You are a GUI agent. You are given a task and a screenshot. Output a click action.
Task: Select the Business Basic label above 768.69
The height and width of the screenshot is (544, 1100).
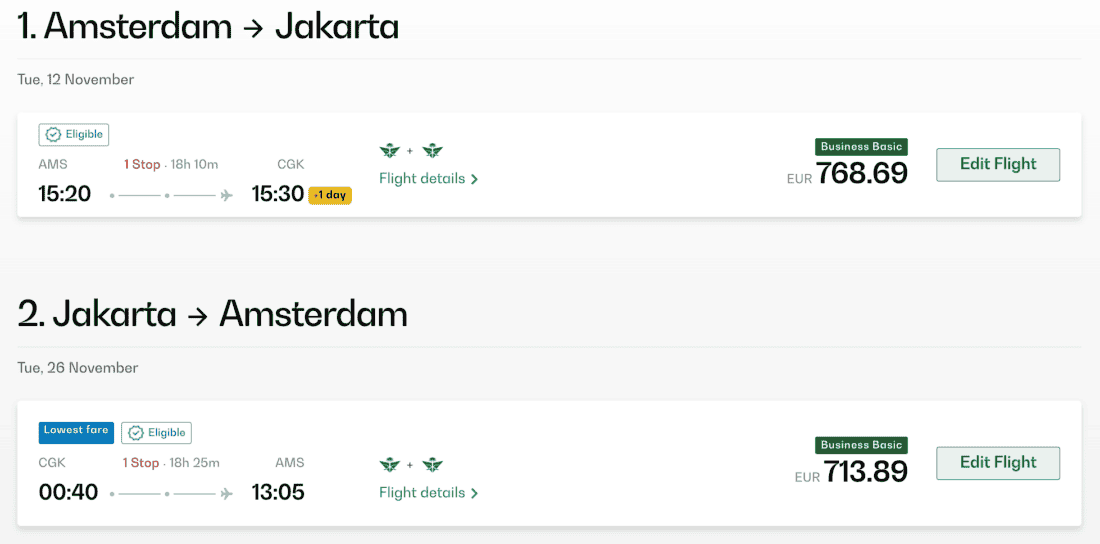click(861, 147)
